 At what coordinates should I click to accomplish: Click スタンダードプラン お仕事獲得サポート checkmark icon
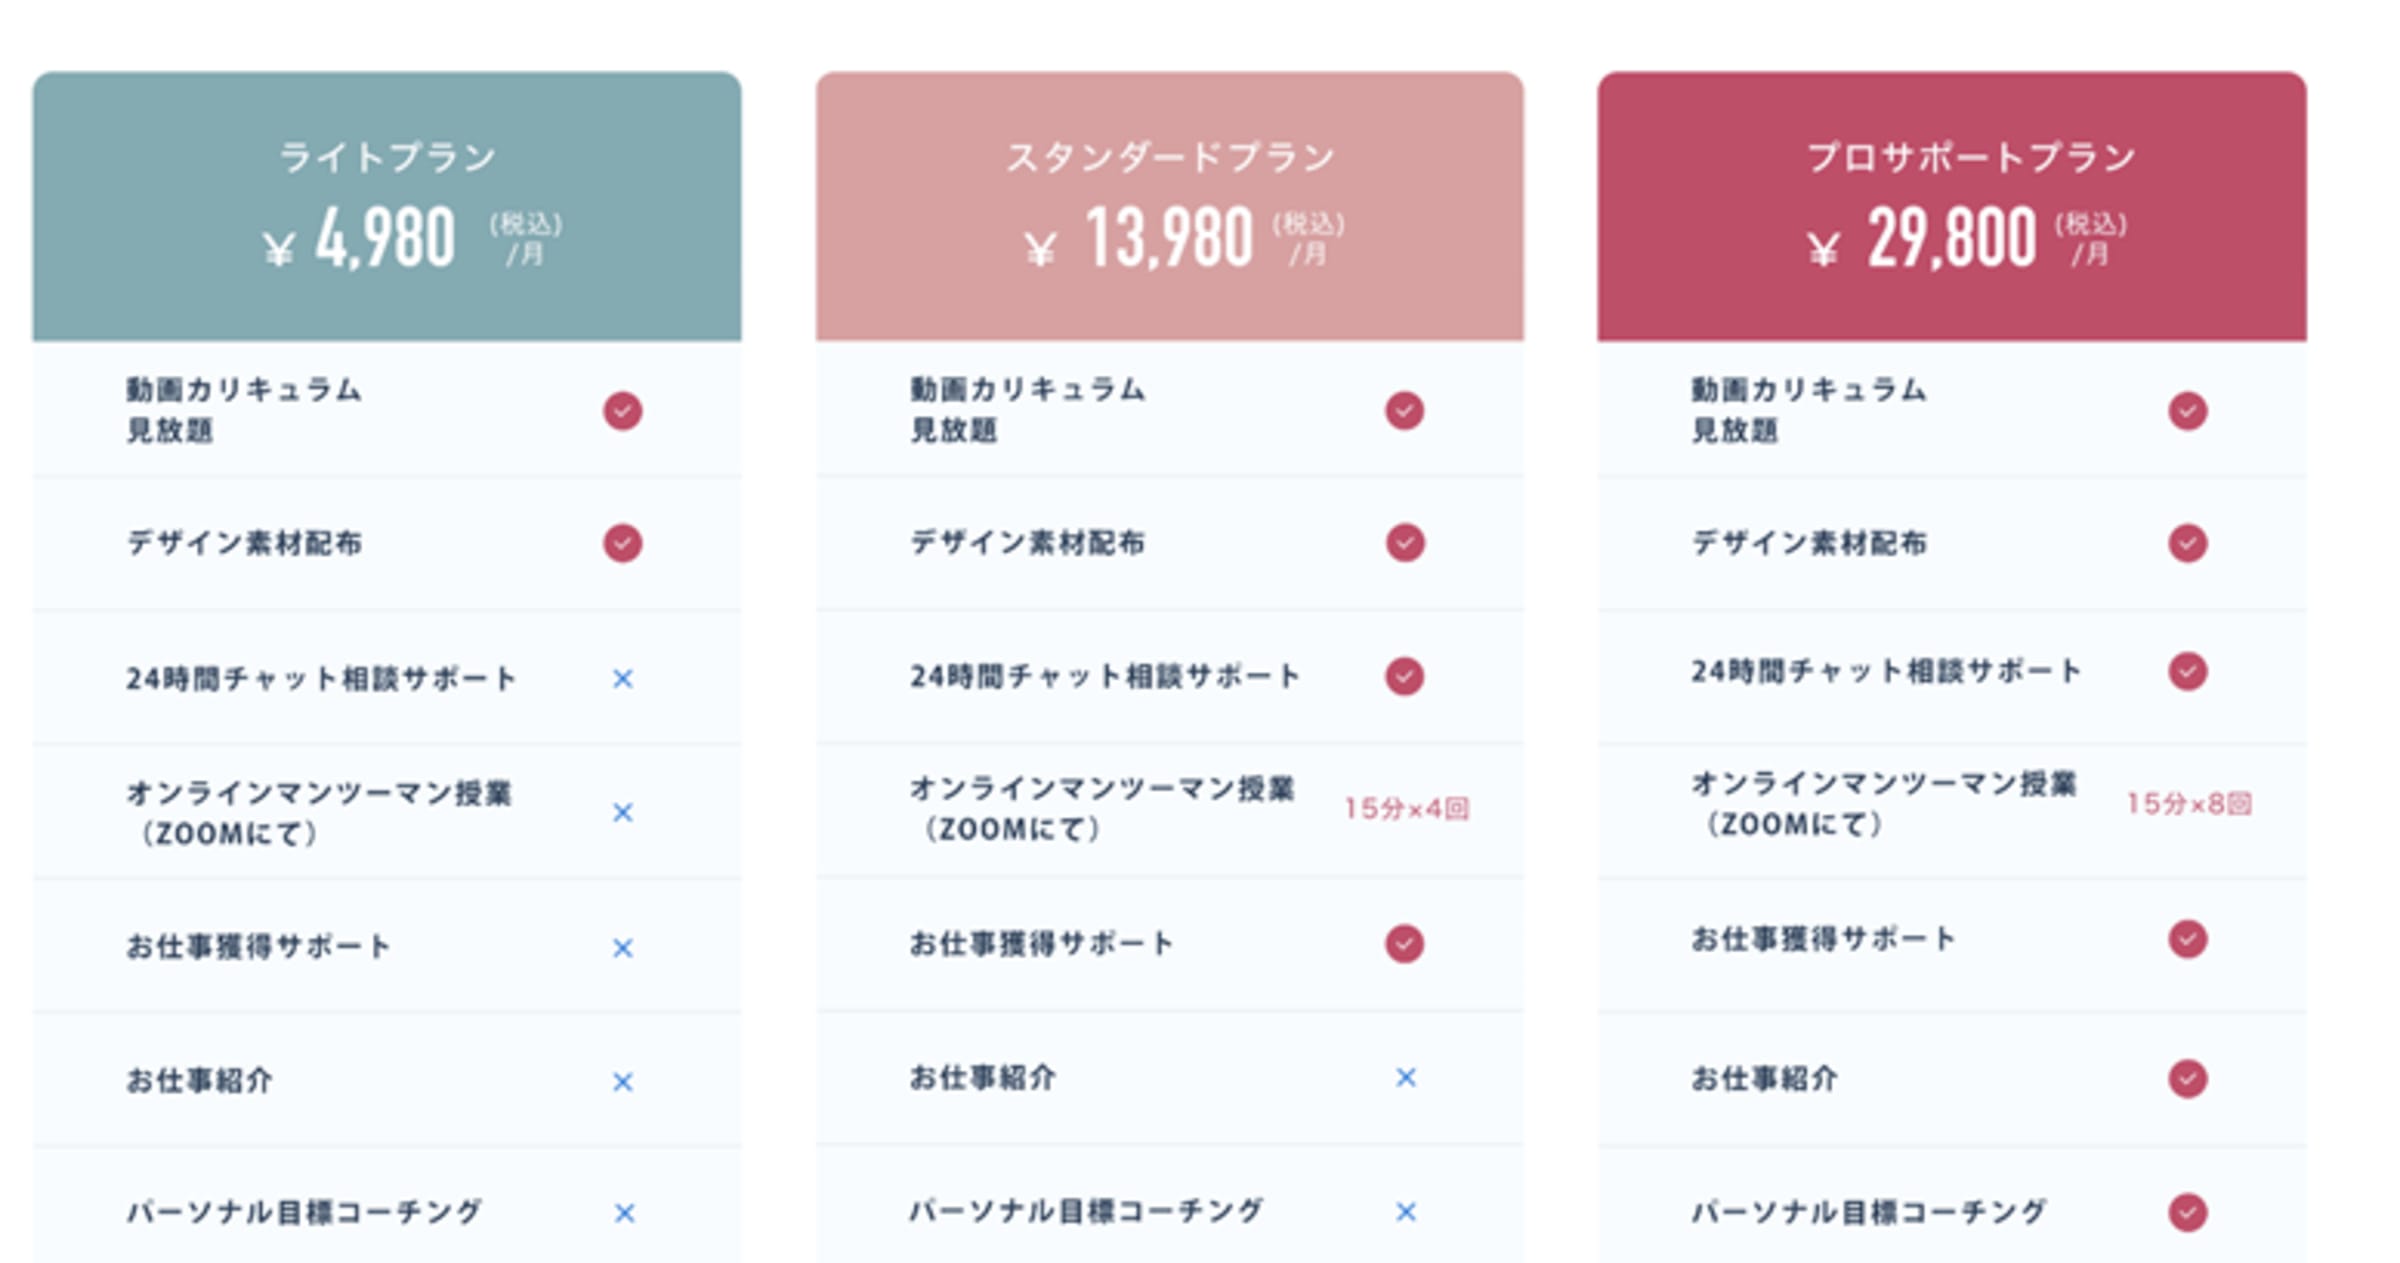pyautogui.click(x=1404, y=943)
